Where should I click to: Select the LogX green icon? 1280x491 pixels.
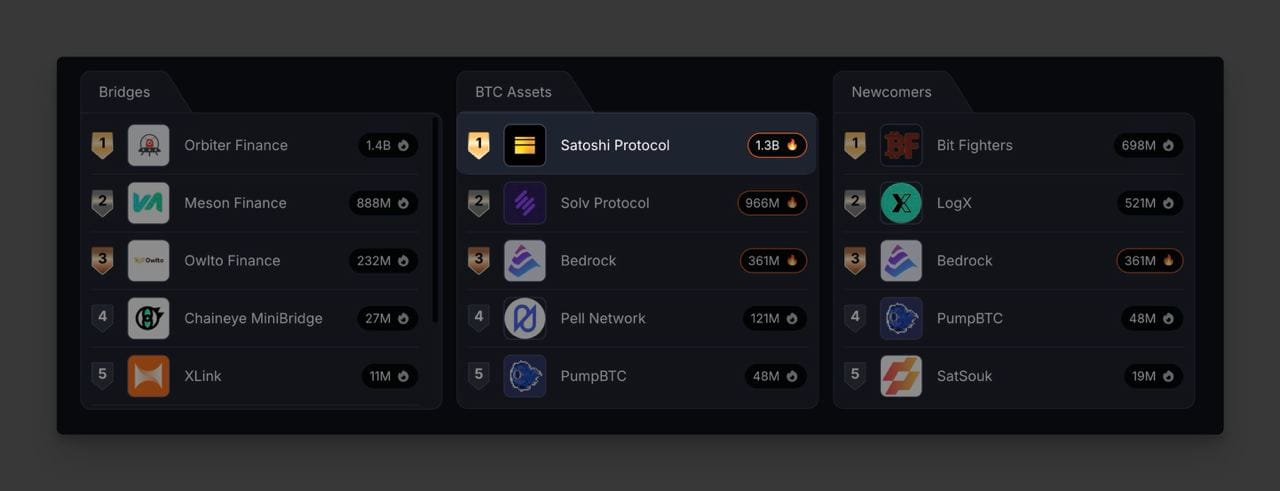point(901,203)
